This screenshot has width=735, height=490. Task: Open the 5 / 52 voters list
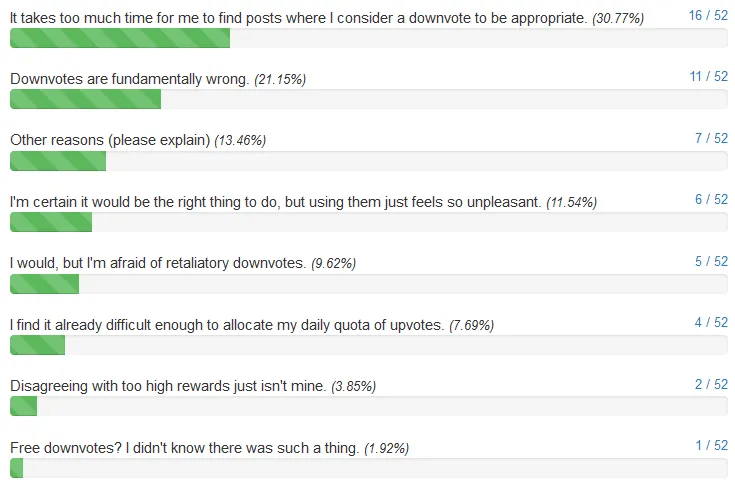click(711, 261)
